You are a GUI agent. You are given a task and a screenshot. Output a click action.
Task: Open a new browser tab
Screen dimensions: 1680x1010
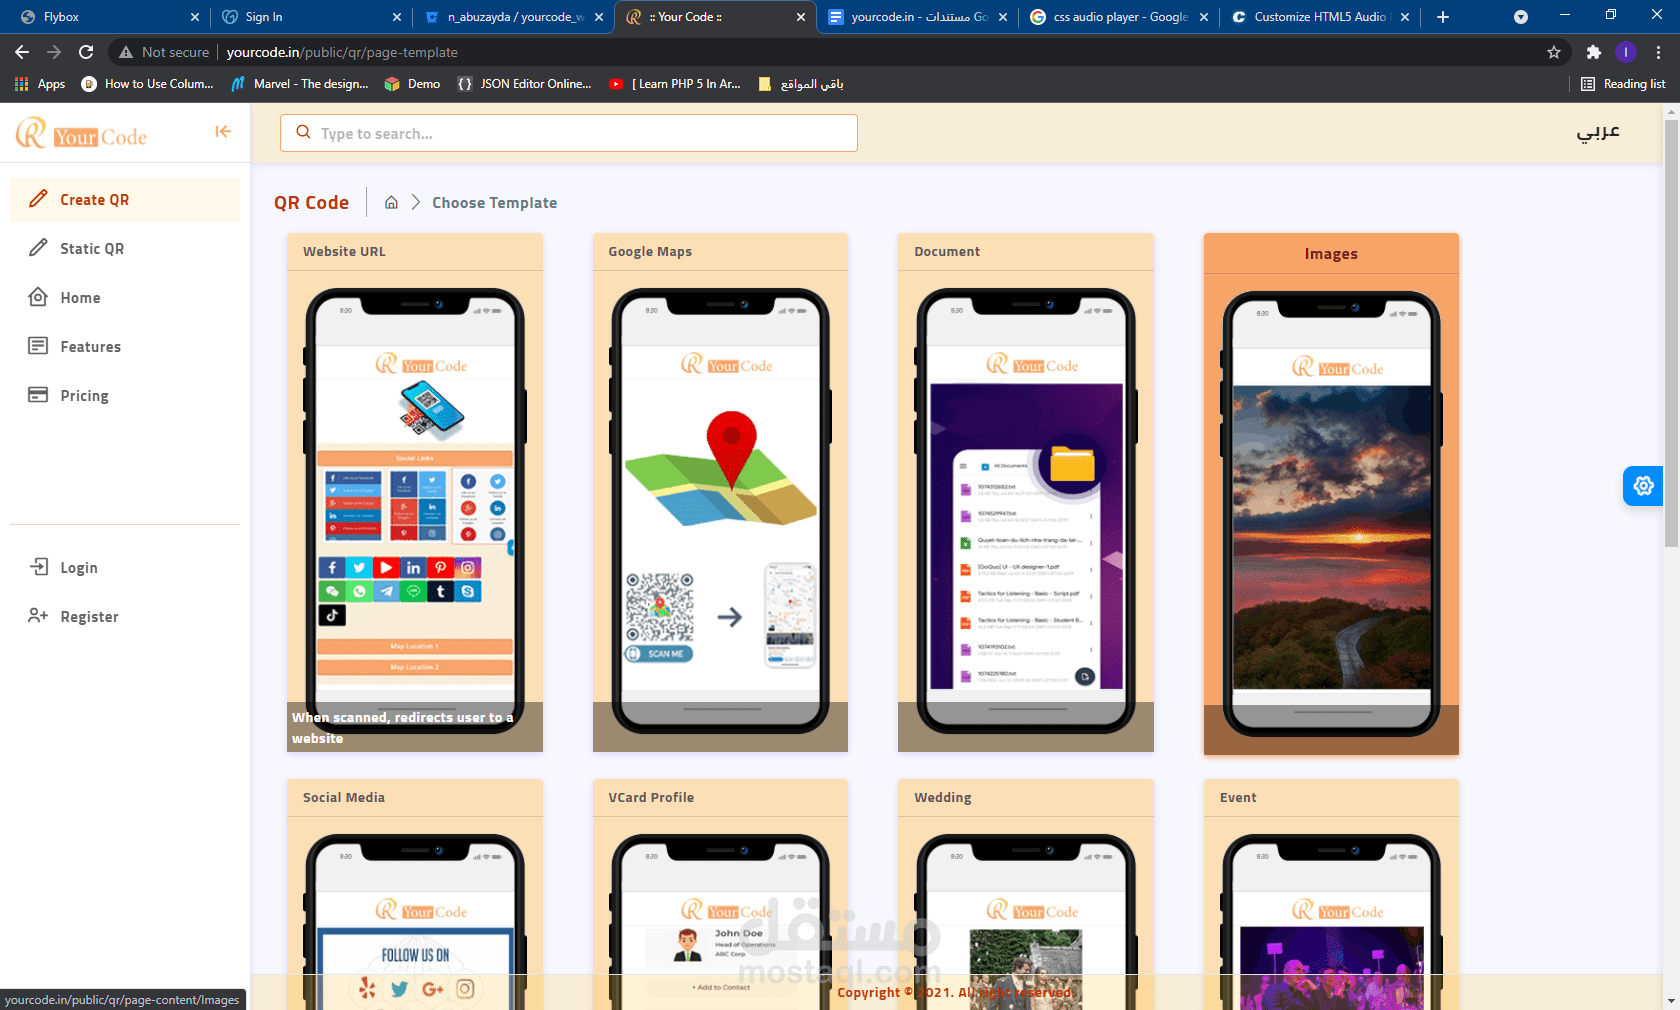pyautogui.click(x=1443, y=17)
